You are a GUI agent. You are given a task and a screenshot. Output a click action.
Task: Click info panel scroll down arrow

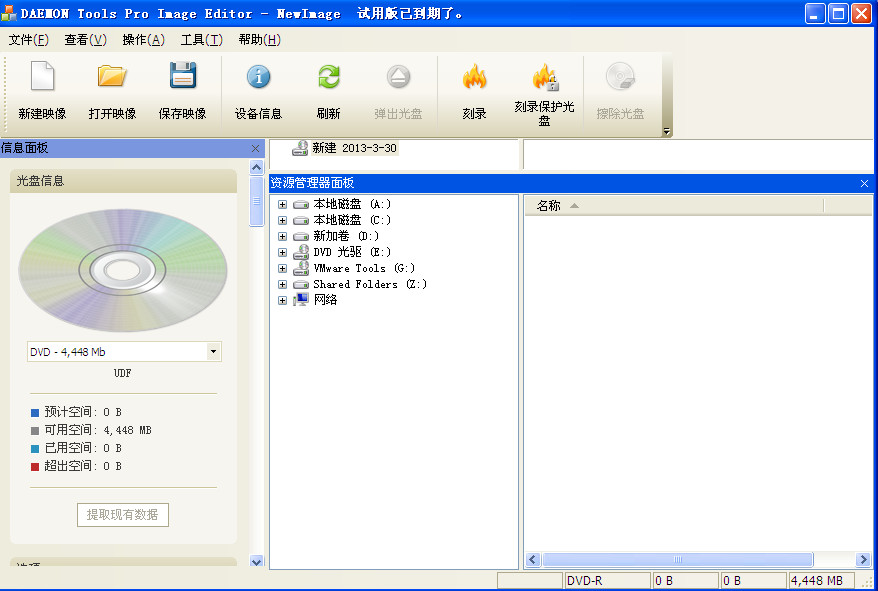pyautogui.click(x=256, y=561)
